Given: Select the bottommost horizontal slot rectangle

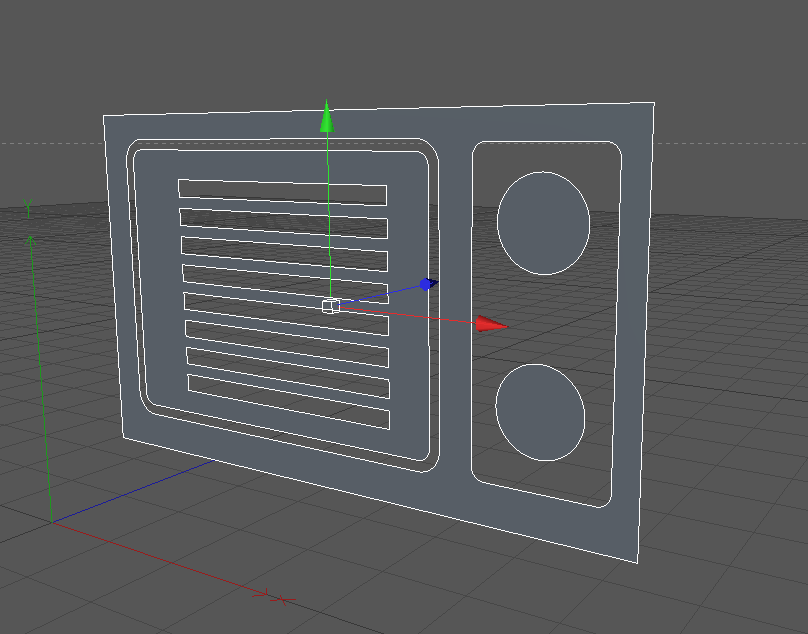Looking at the screenshot, I should tap(289, 402).
